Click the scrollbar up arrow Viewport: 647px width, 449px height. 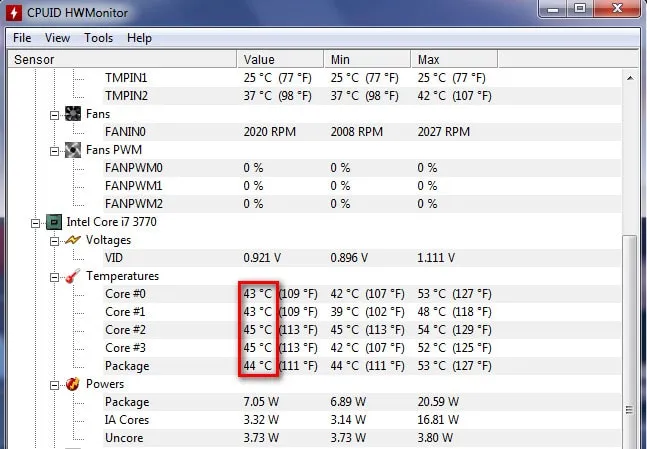(630, 78)
